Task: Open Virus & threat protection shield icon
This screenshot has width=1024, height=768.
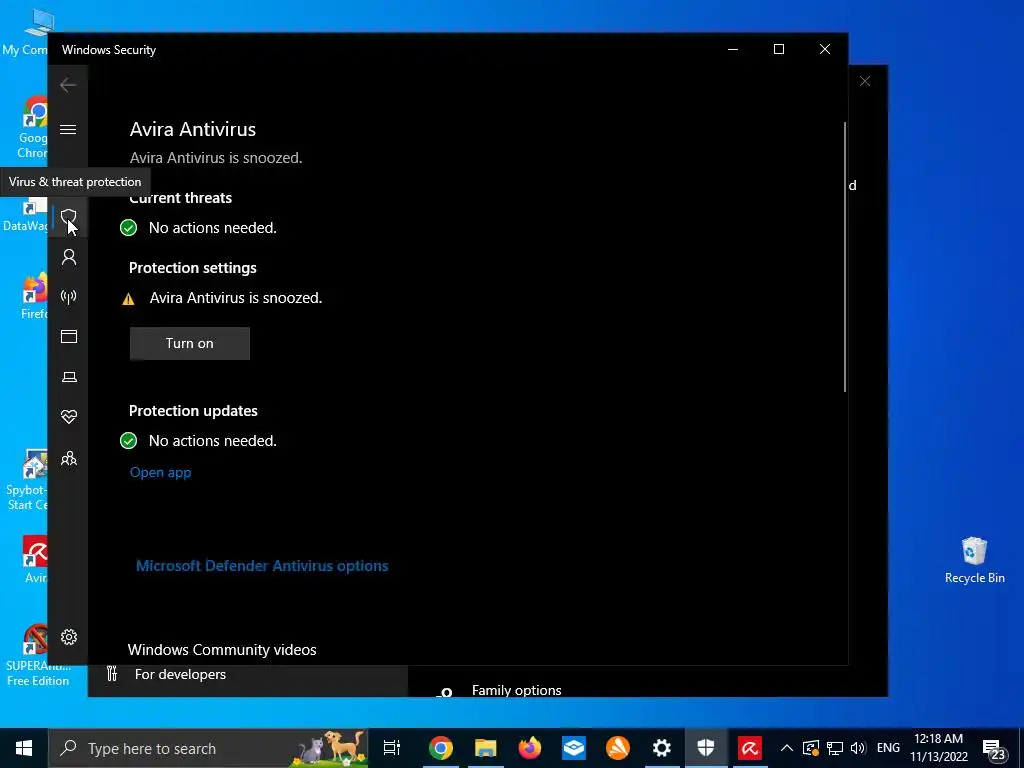Action: (69, 217)
